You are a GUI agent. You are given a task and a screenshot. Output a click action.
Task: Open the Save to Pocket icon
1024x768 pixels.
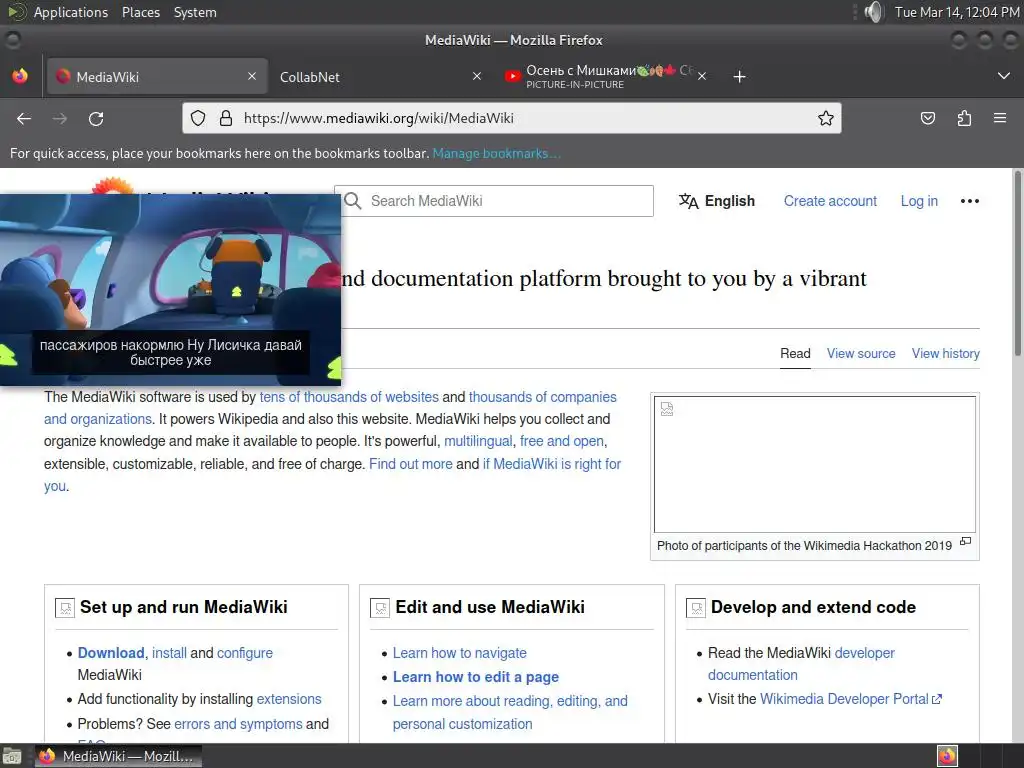[x=928, y=118]
